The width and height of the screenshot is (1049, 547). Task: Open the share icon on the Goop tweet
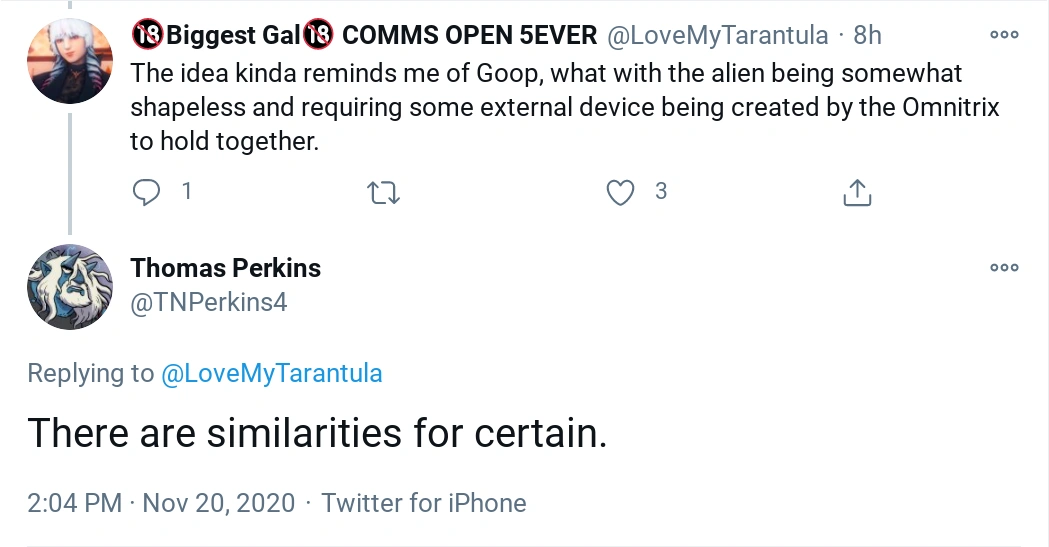[857, 192]
